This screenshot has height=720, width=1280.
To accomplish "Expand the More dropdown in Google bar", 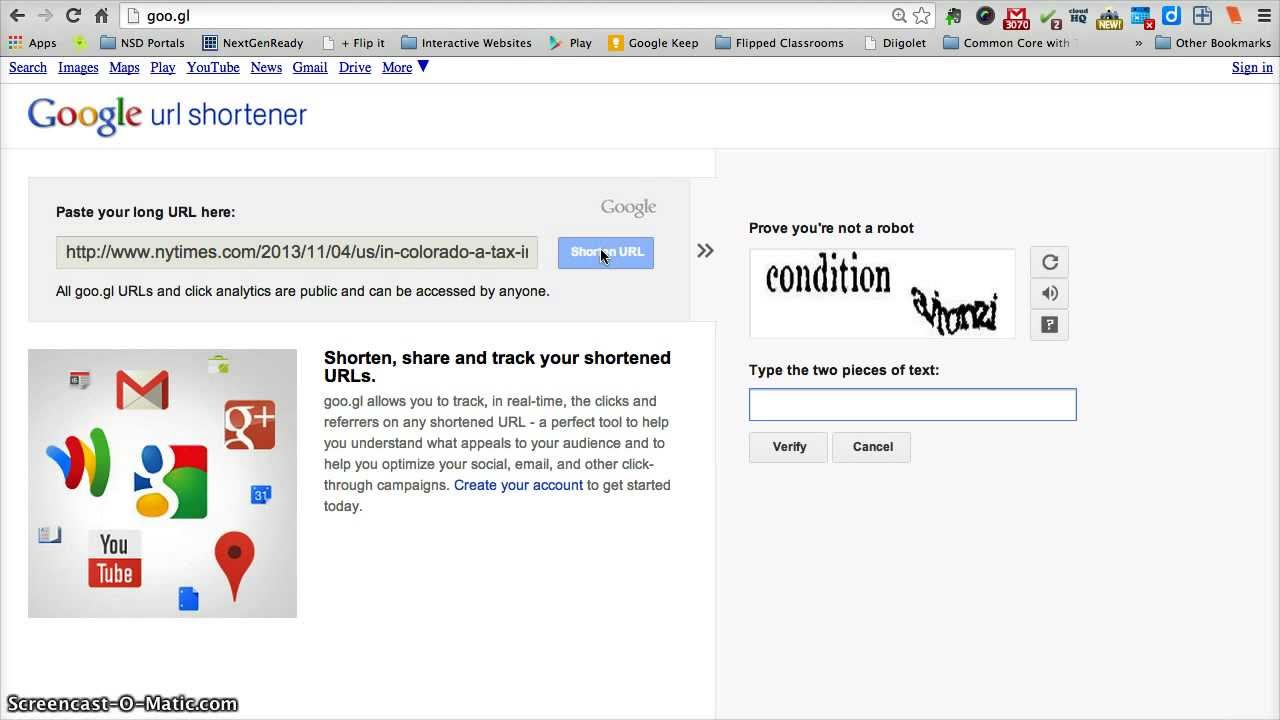I will pyautogui.click(x=405, y=67).
